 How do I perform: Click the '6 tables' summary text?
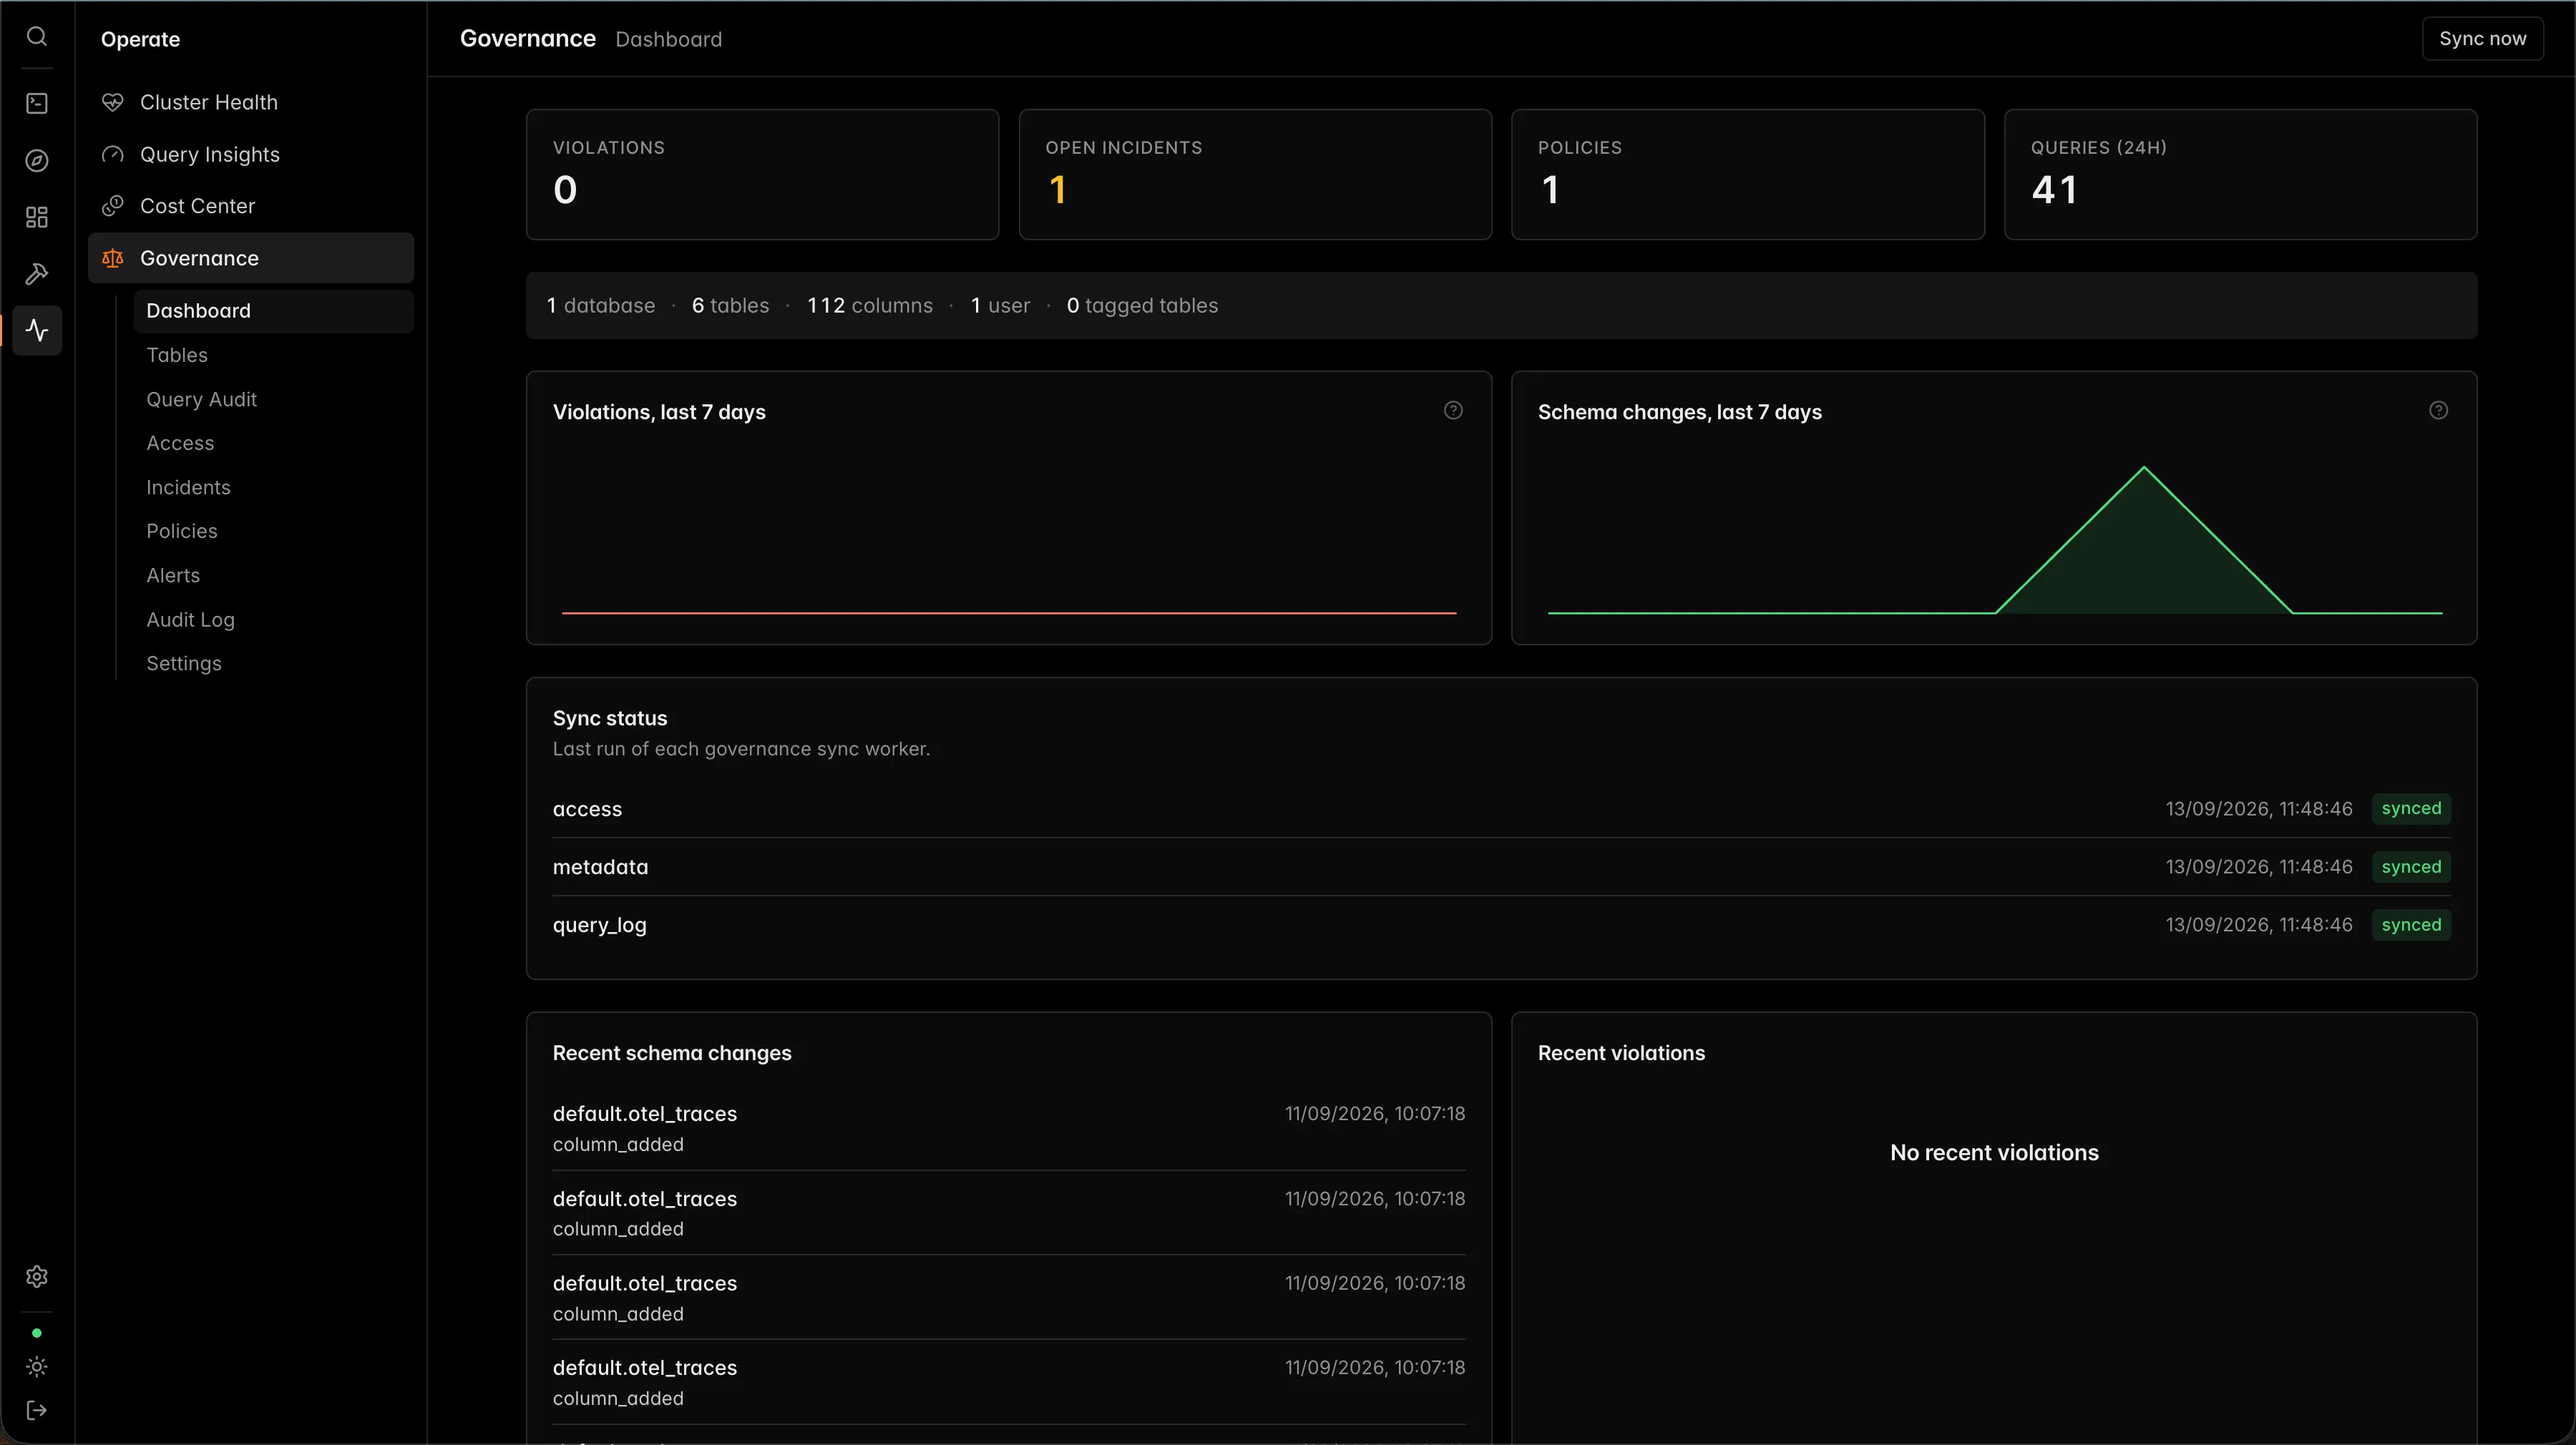730,305
